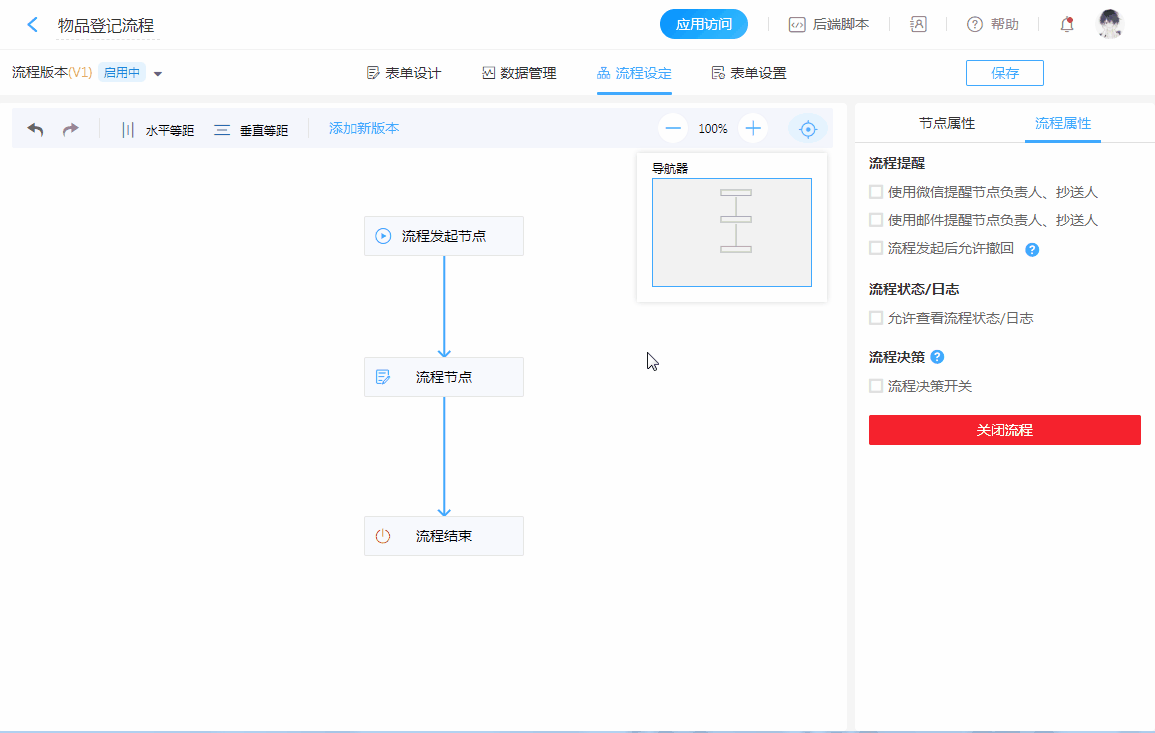Apply 水平等距 horizontal spacing
Image resolution: width=1155 pixels, height=733 pixels.
point(157,130)
